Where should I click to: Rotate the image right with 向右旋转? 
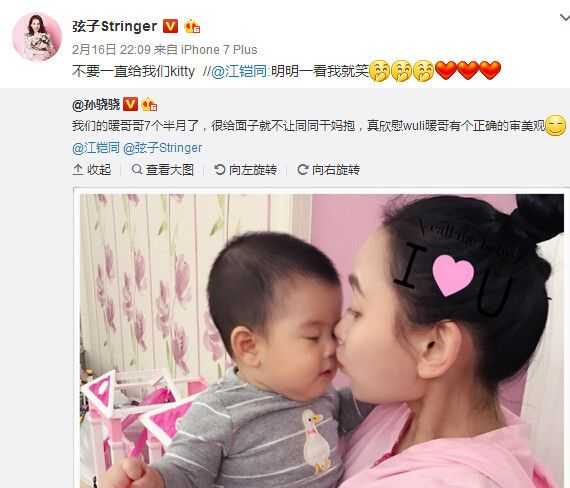point(328,169)
